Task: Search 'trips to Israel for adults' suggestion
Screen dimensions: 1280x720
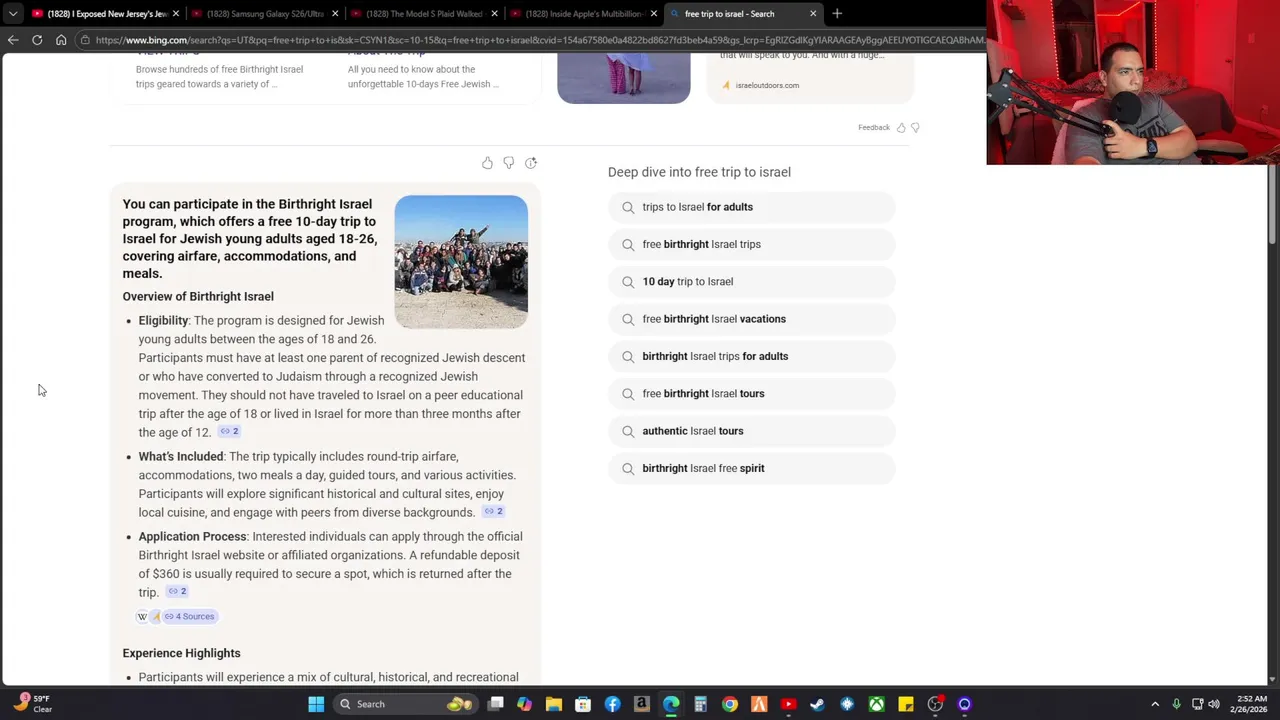Action: 751,207
